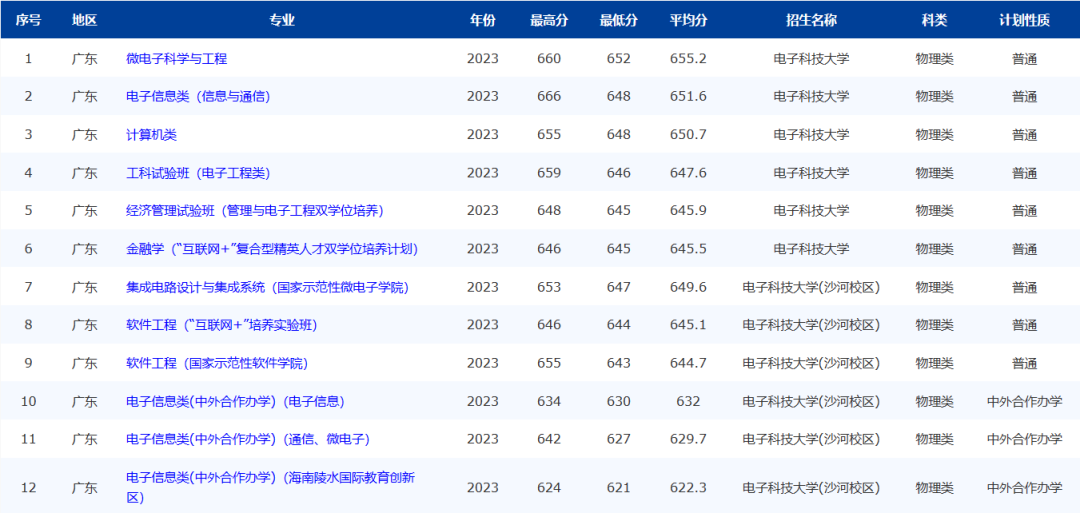Open the 集成电路设计与集成系统 link

268,286
